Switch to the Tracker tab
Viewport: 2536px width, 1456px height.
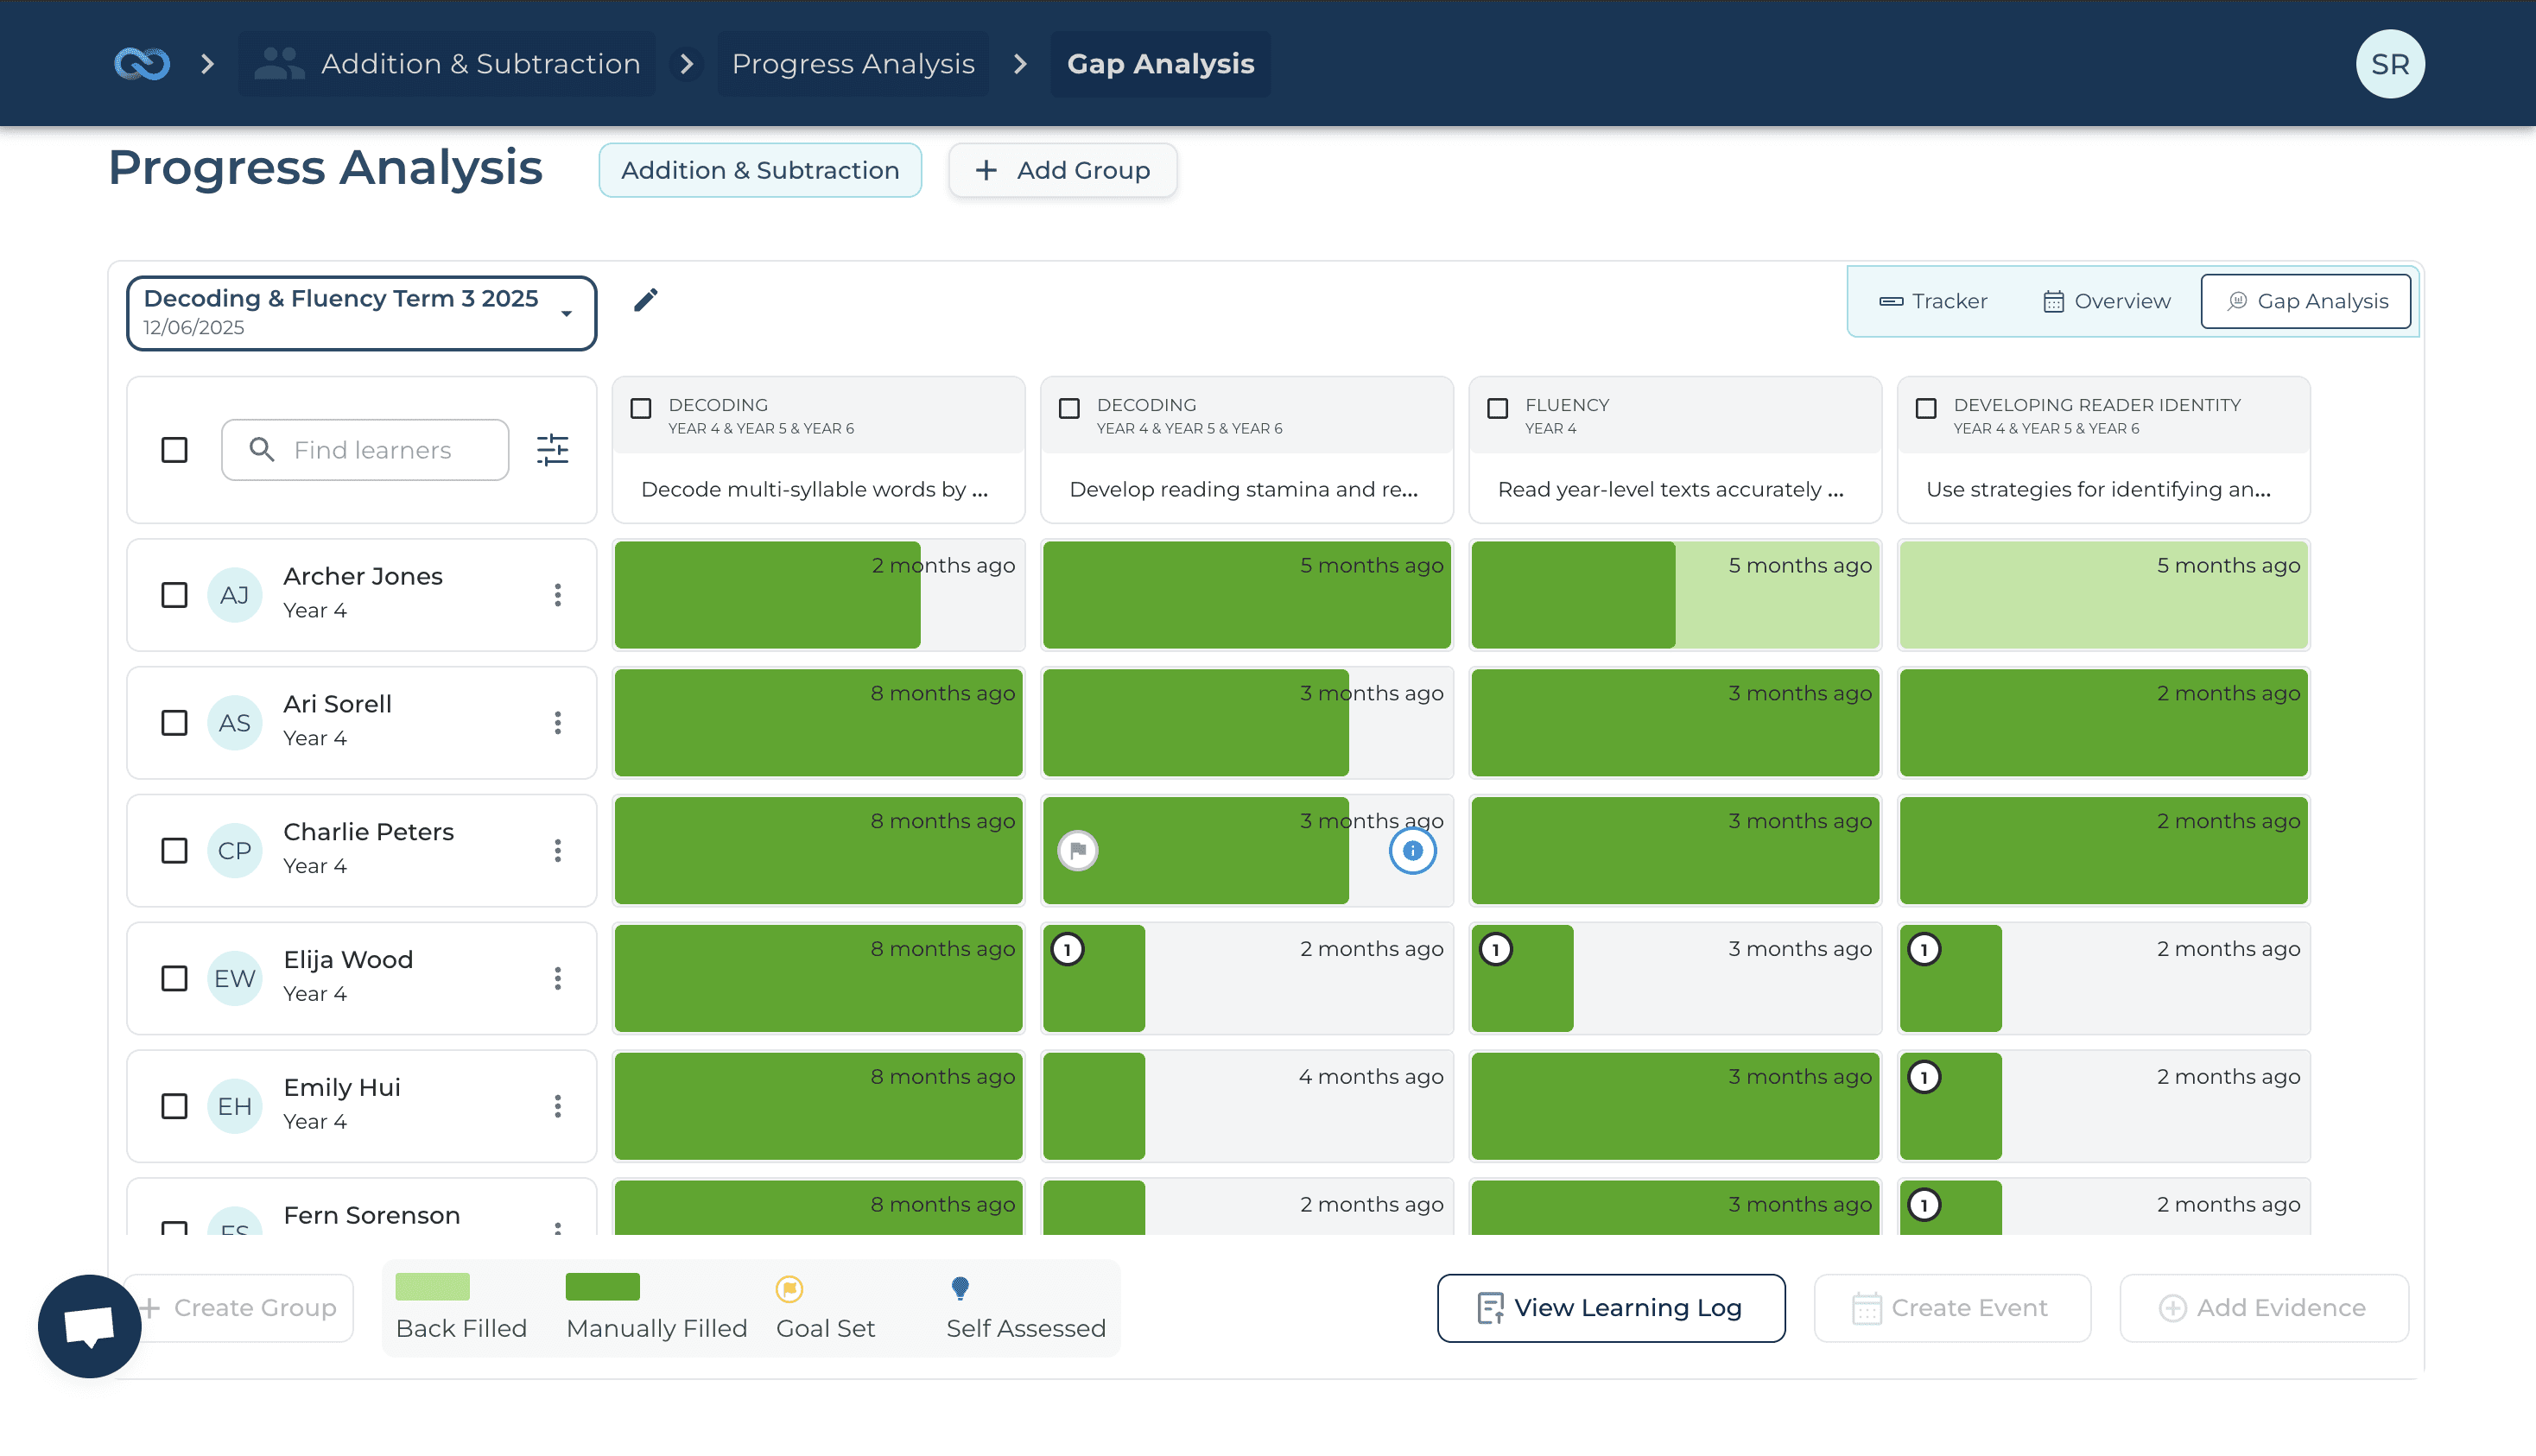[x=1932, y=301]
